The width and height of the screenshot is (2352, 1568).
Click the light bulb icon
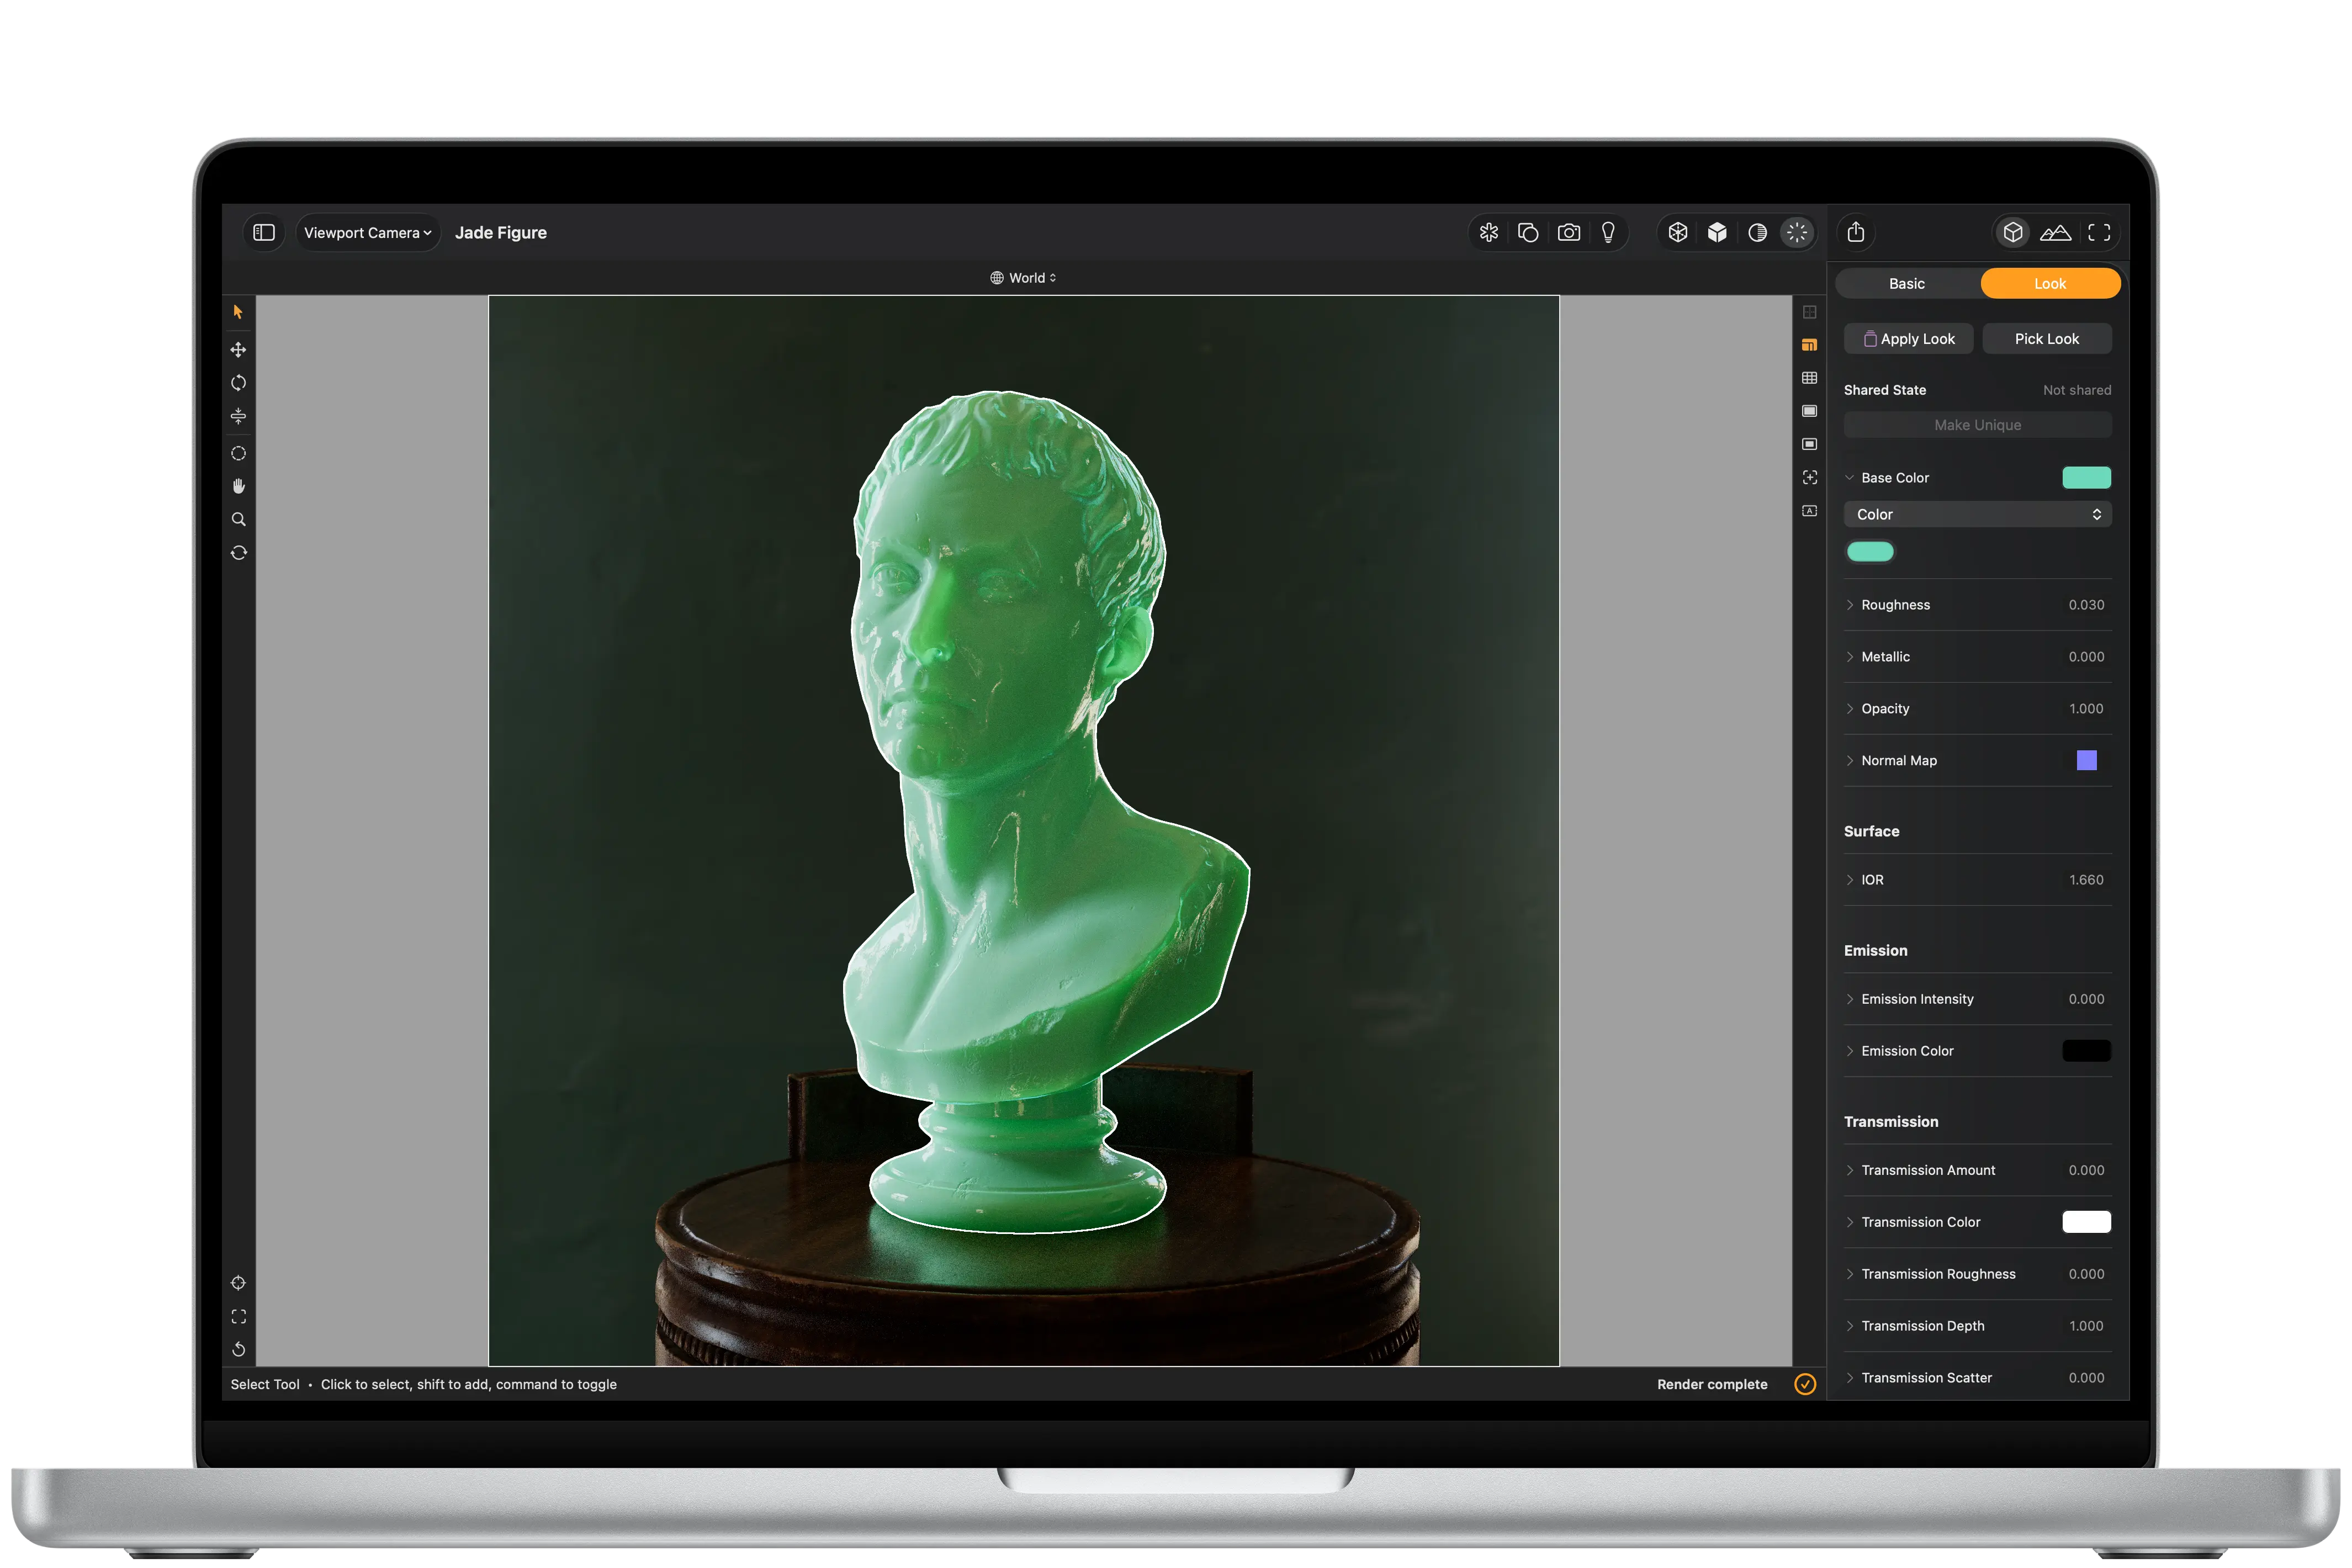point(1608,232)
